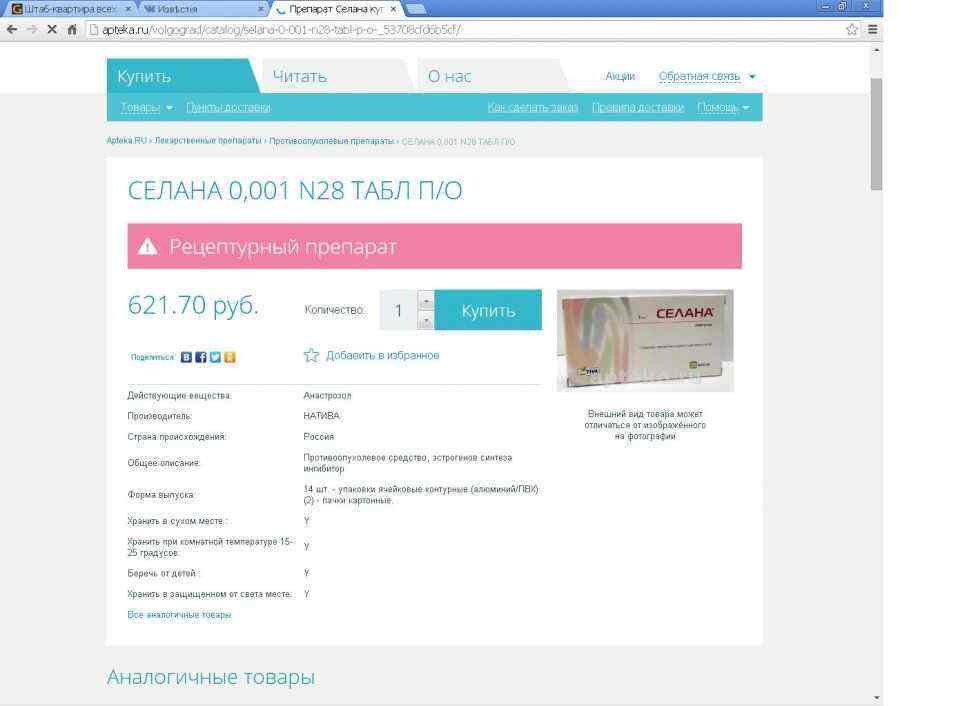Click the browser Home button

click(72, 29)
